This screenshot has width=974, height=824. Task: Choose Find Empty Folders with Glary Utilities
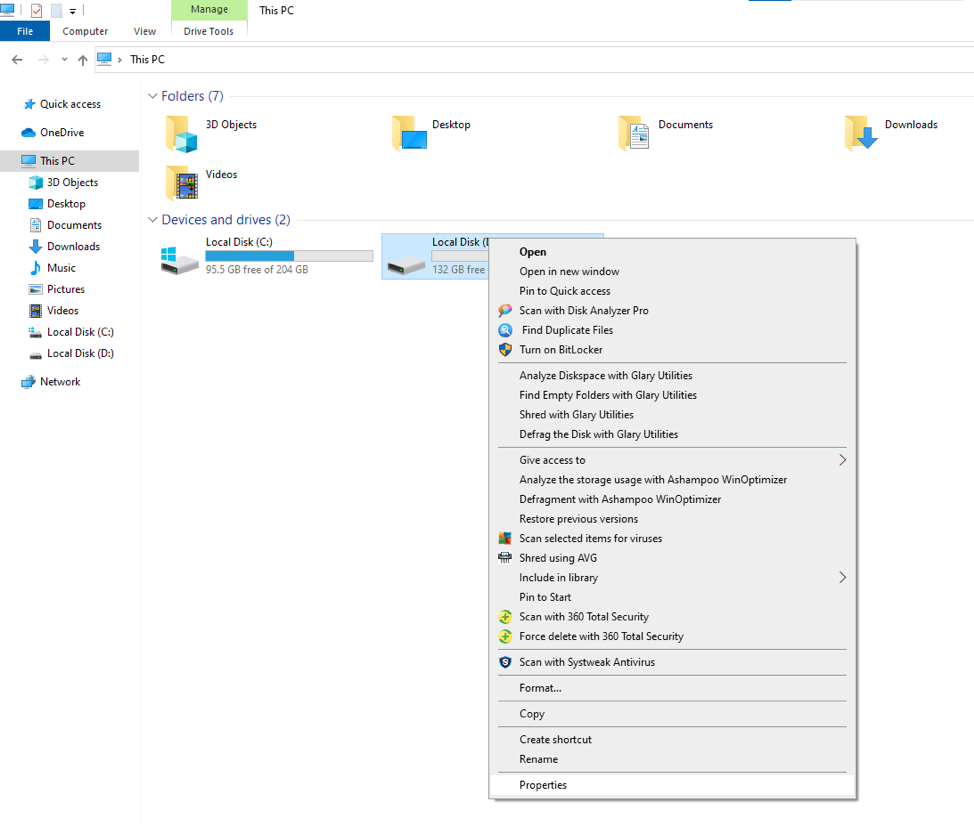[672, 395]
